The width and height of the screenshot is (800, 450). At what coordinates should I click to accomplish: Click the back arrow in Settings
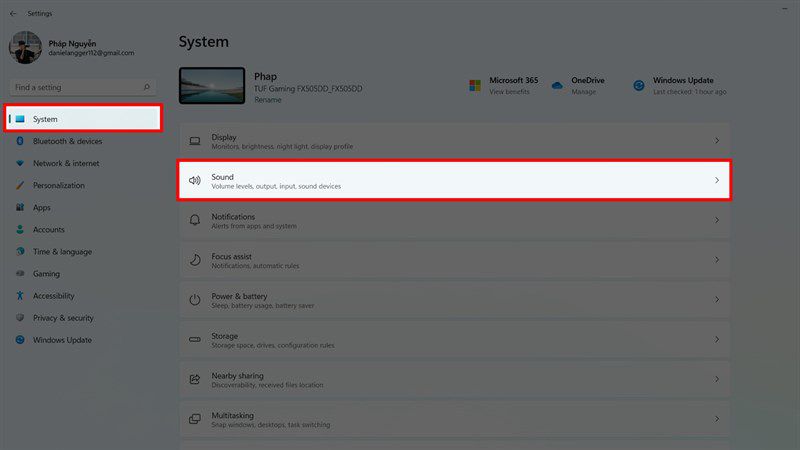pos(13,14)
